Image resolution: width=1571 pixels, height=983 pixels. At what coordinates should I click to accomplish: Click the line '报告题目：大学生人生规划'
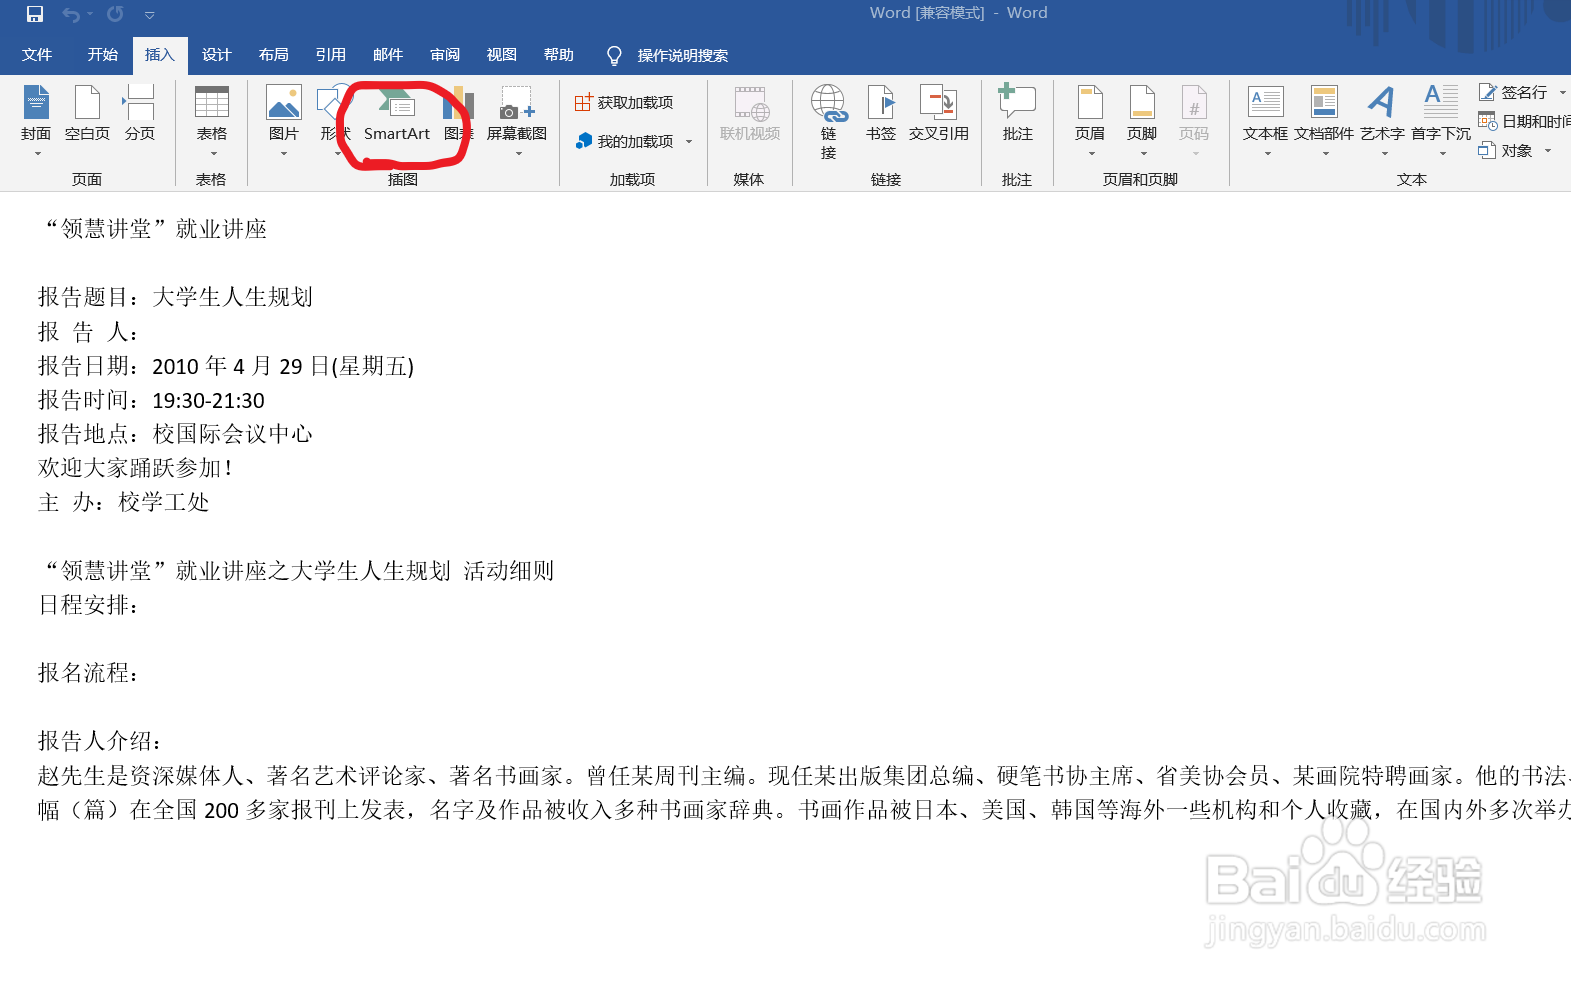175,297
